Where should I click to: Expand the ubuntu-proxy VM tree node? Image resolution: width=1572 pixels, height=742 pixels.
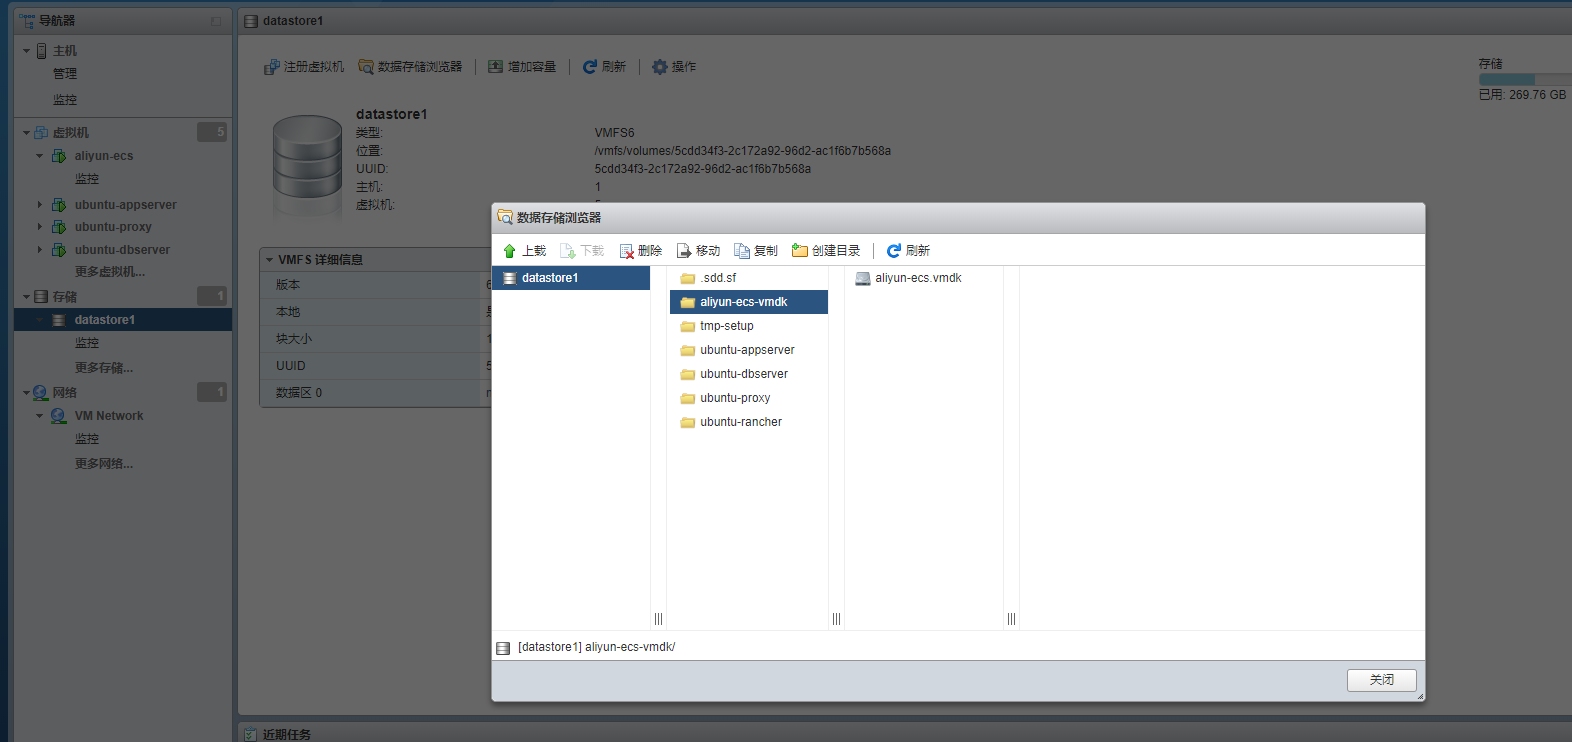coord(40,227)
